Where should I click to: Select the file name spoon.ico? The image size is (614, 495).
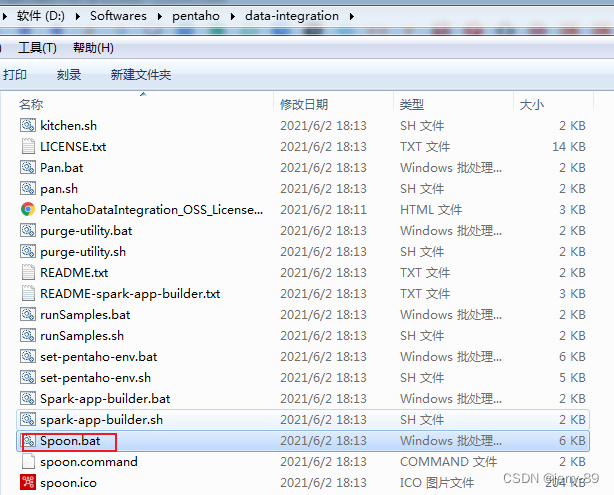point(69,483)
